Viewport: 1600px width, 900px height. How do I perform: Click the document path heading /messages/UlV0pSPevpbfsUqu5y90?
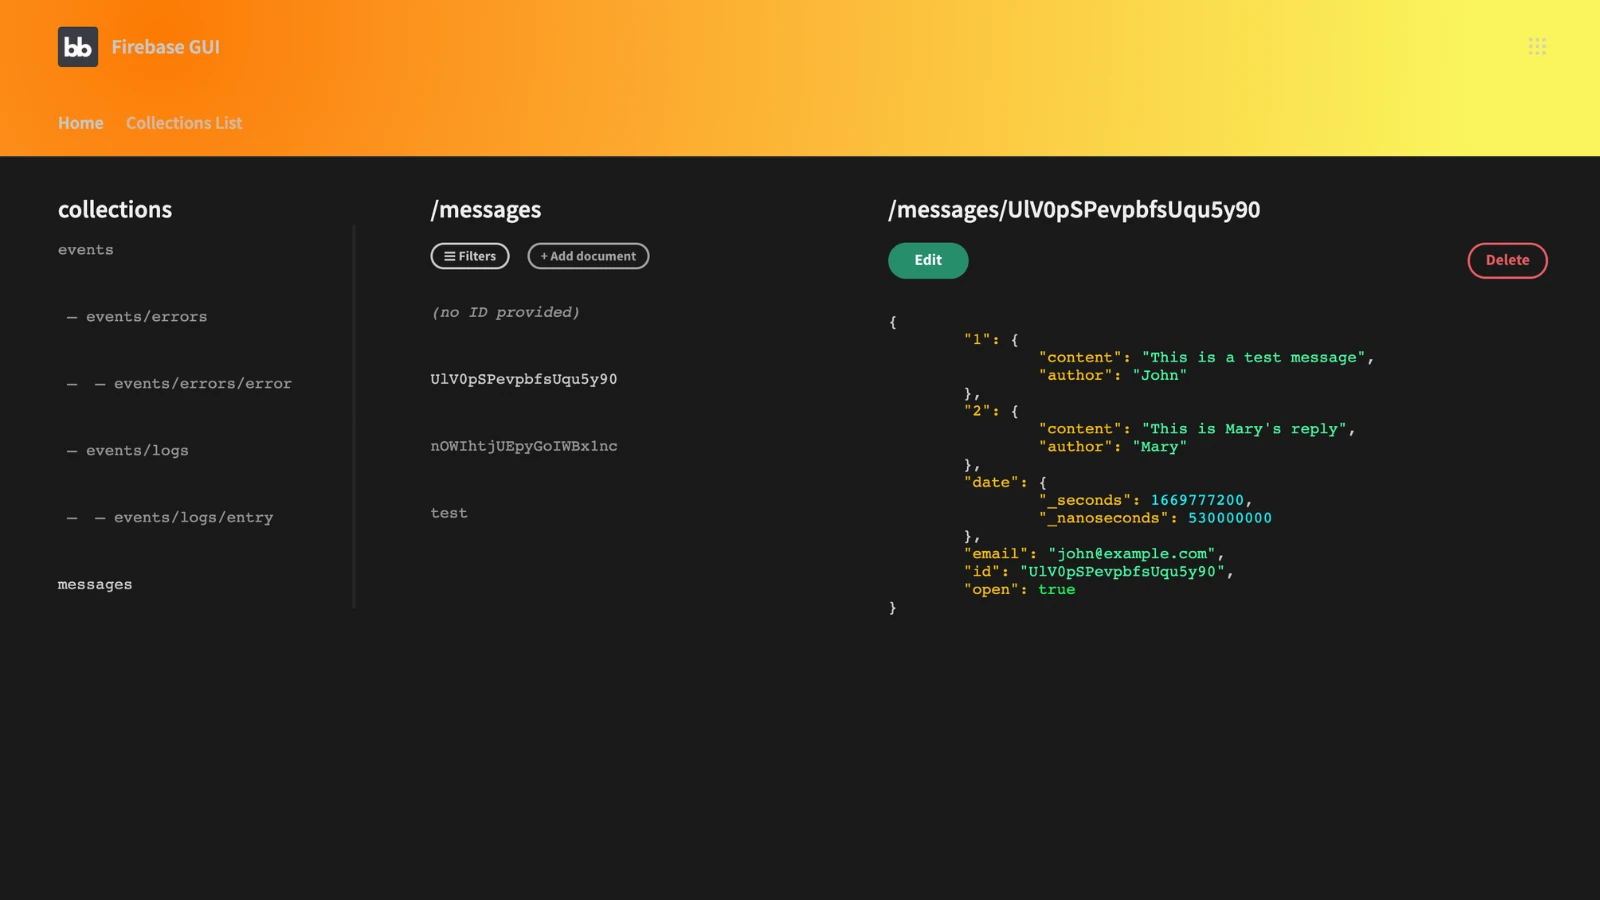pyautogui.click(x=1074, y=210)
